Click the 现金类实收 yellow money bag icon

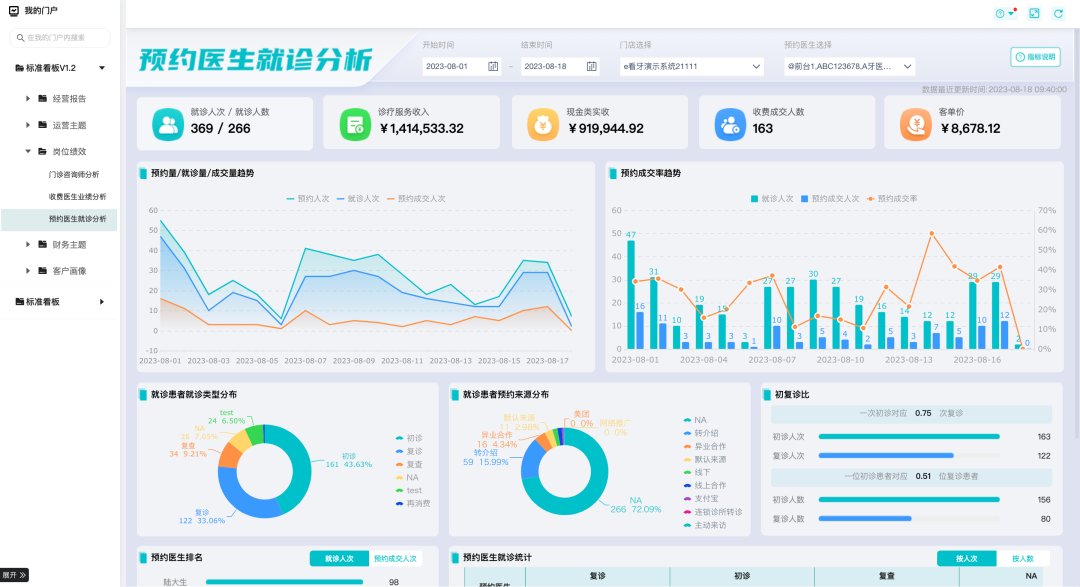[543, 125]
